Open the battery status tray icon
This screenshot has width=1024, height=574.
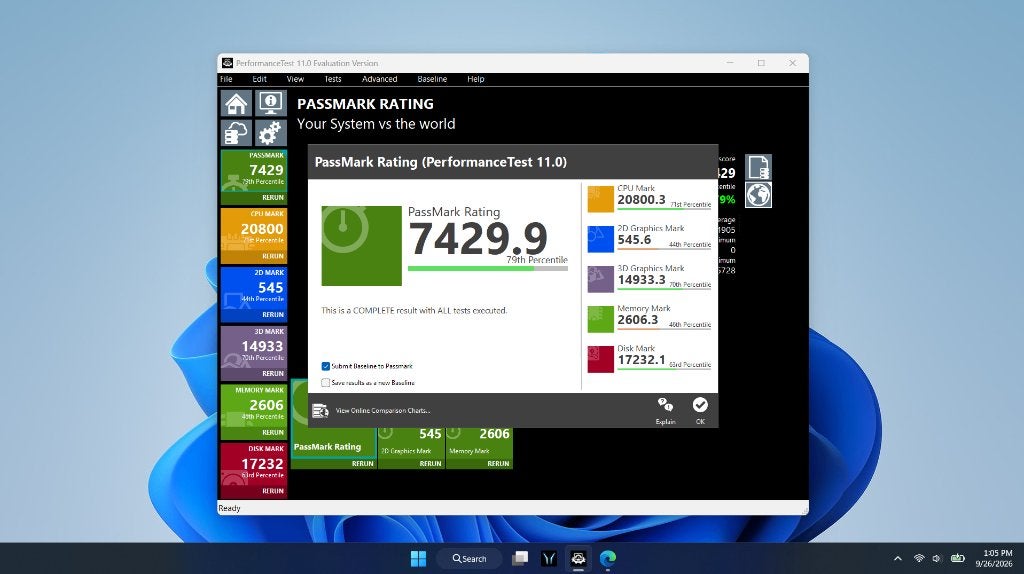coord(957,558)
